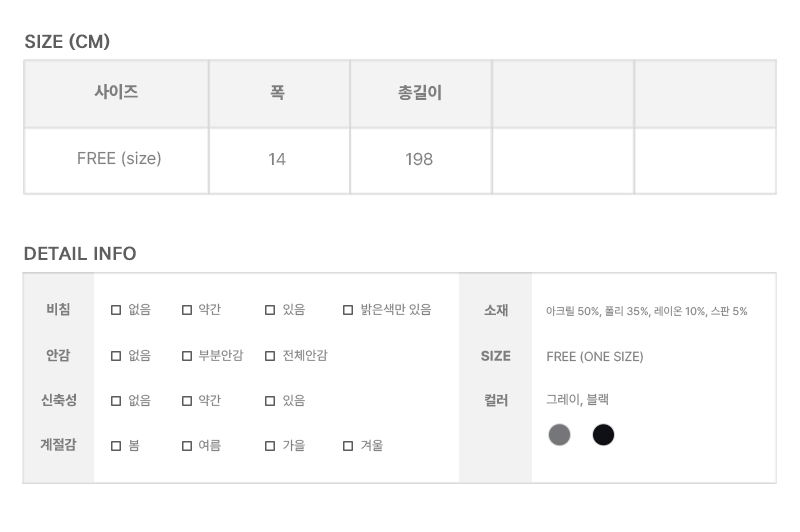
Task: Select the '부분안감' checkbox
Action: pyautogui.click(x=187, y=355)
